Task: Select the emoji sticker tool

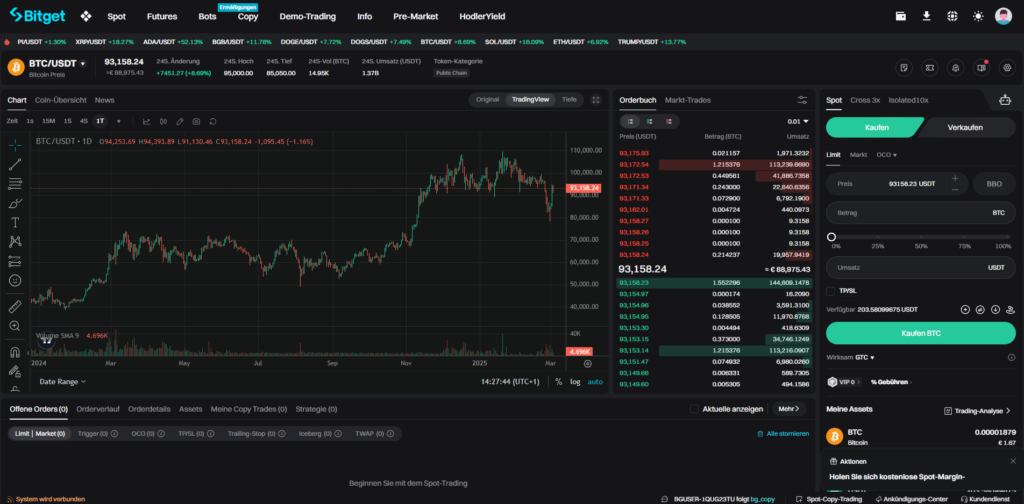Action: [15, 280]
